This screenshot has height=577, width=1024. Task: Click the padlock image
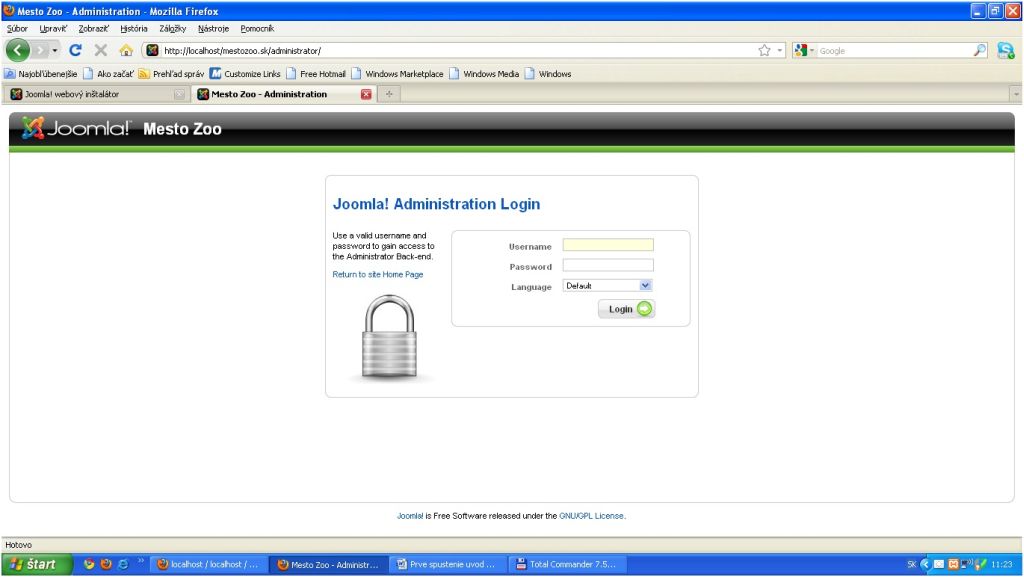click(389, 337)
